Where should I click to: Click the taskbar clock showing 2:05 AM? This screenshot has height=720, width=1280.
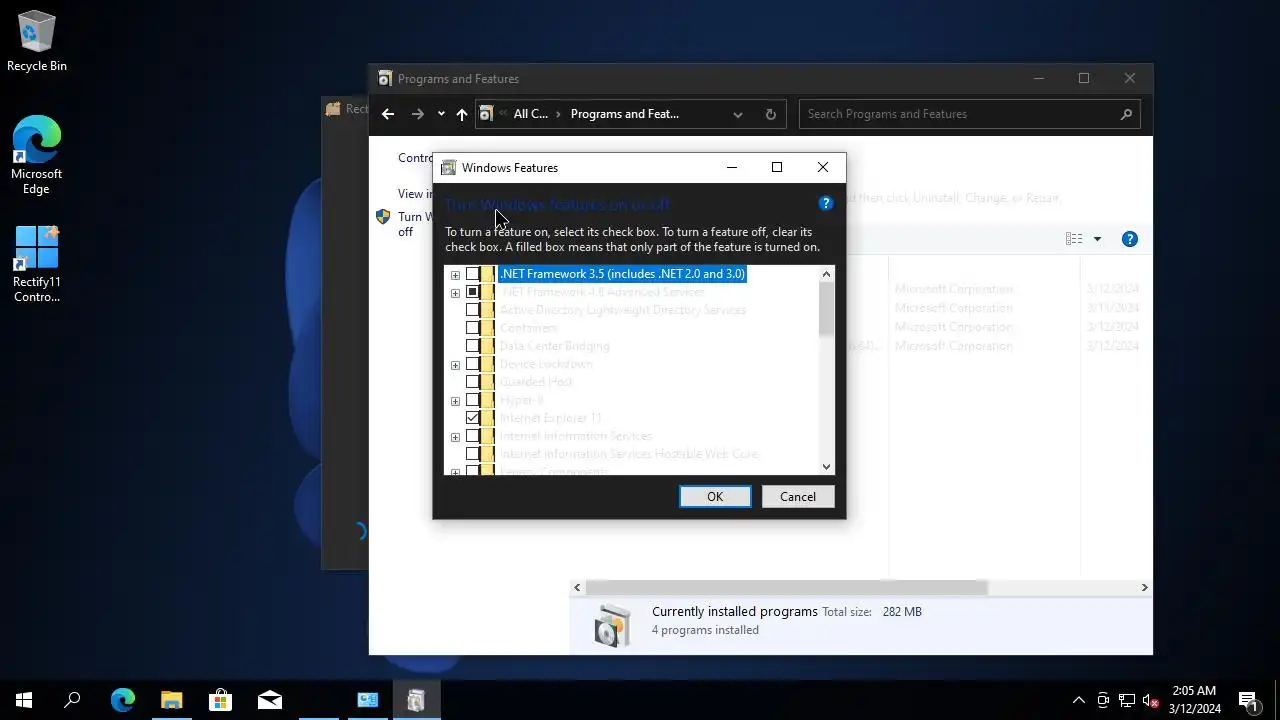pos(1194,700)
